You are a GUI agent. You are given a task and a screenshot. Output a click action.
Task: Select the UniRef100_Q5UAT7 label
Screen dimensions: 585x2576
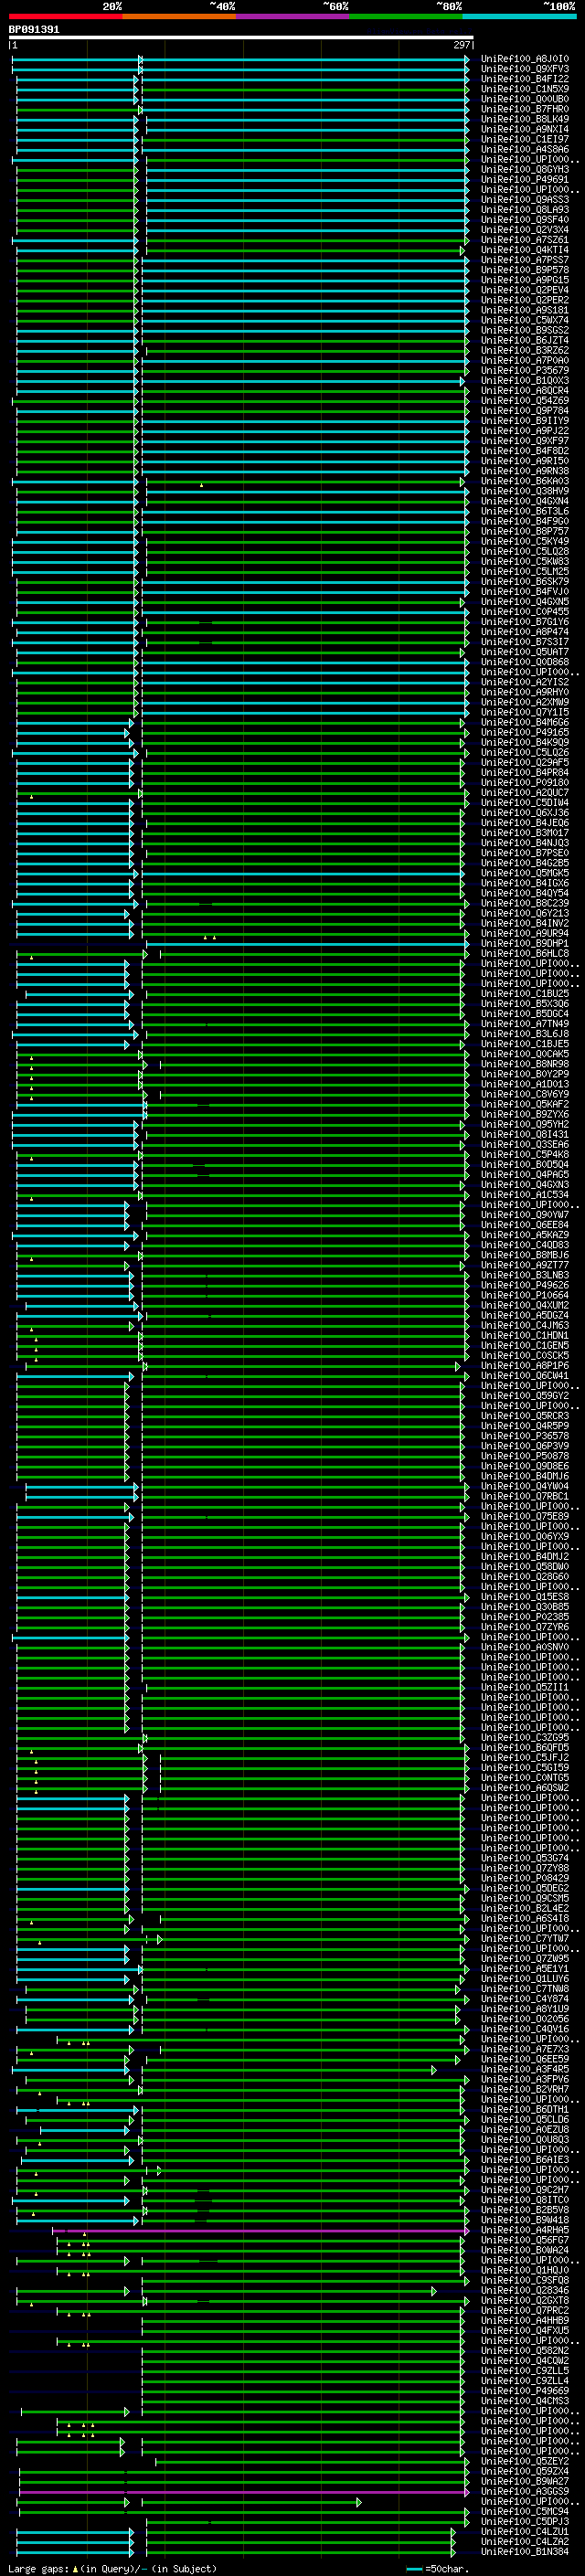coord(524,652)
